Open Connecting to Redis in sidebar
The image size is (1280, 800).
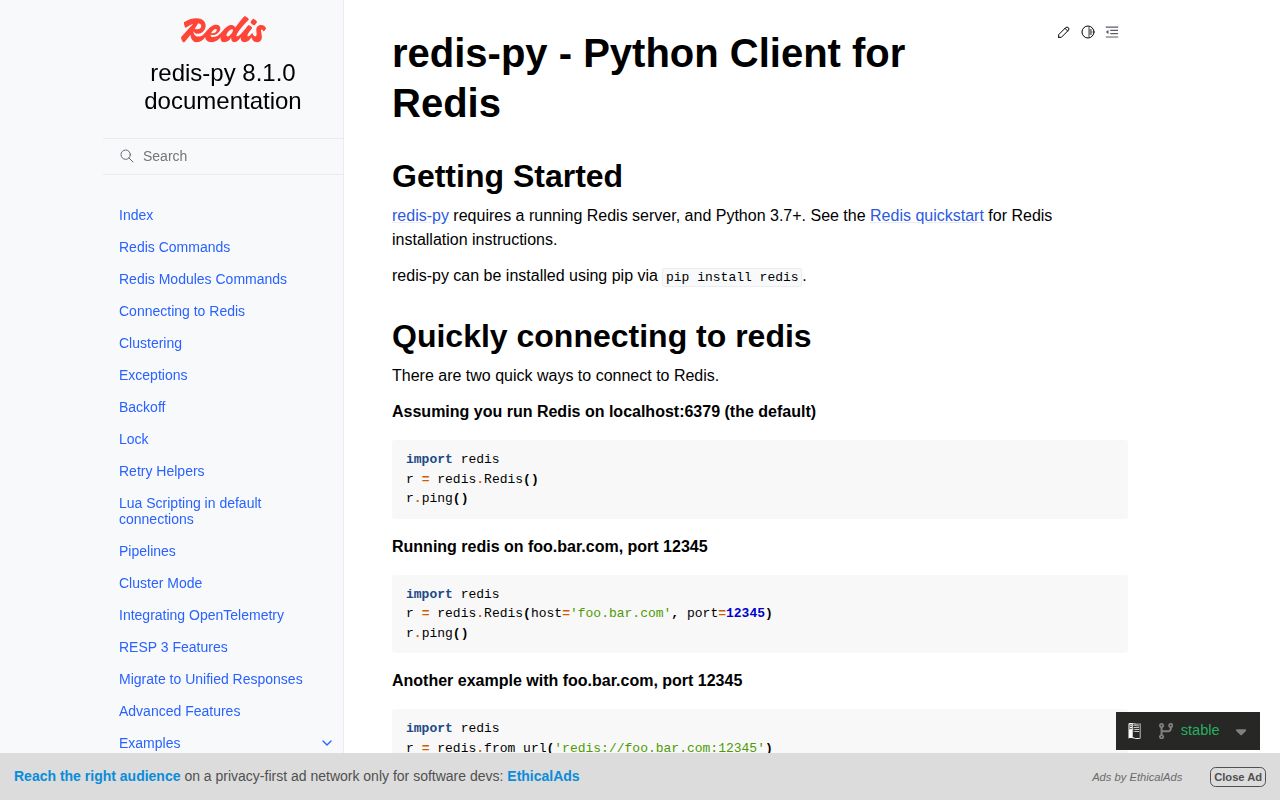[182, 311]
